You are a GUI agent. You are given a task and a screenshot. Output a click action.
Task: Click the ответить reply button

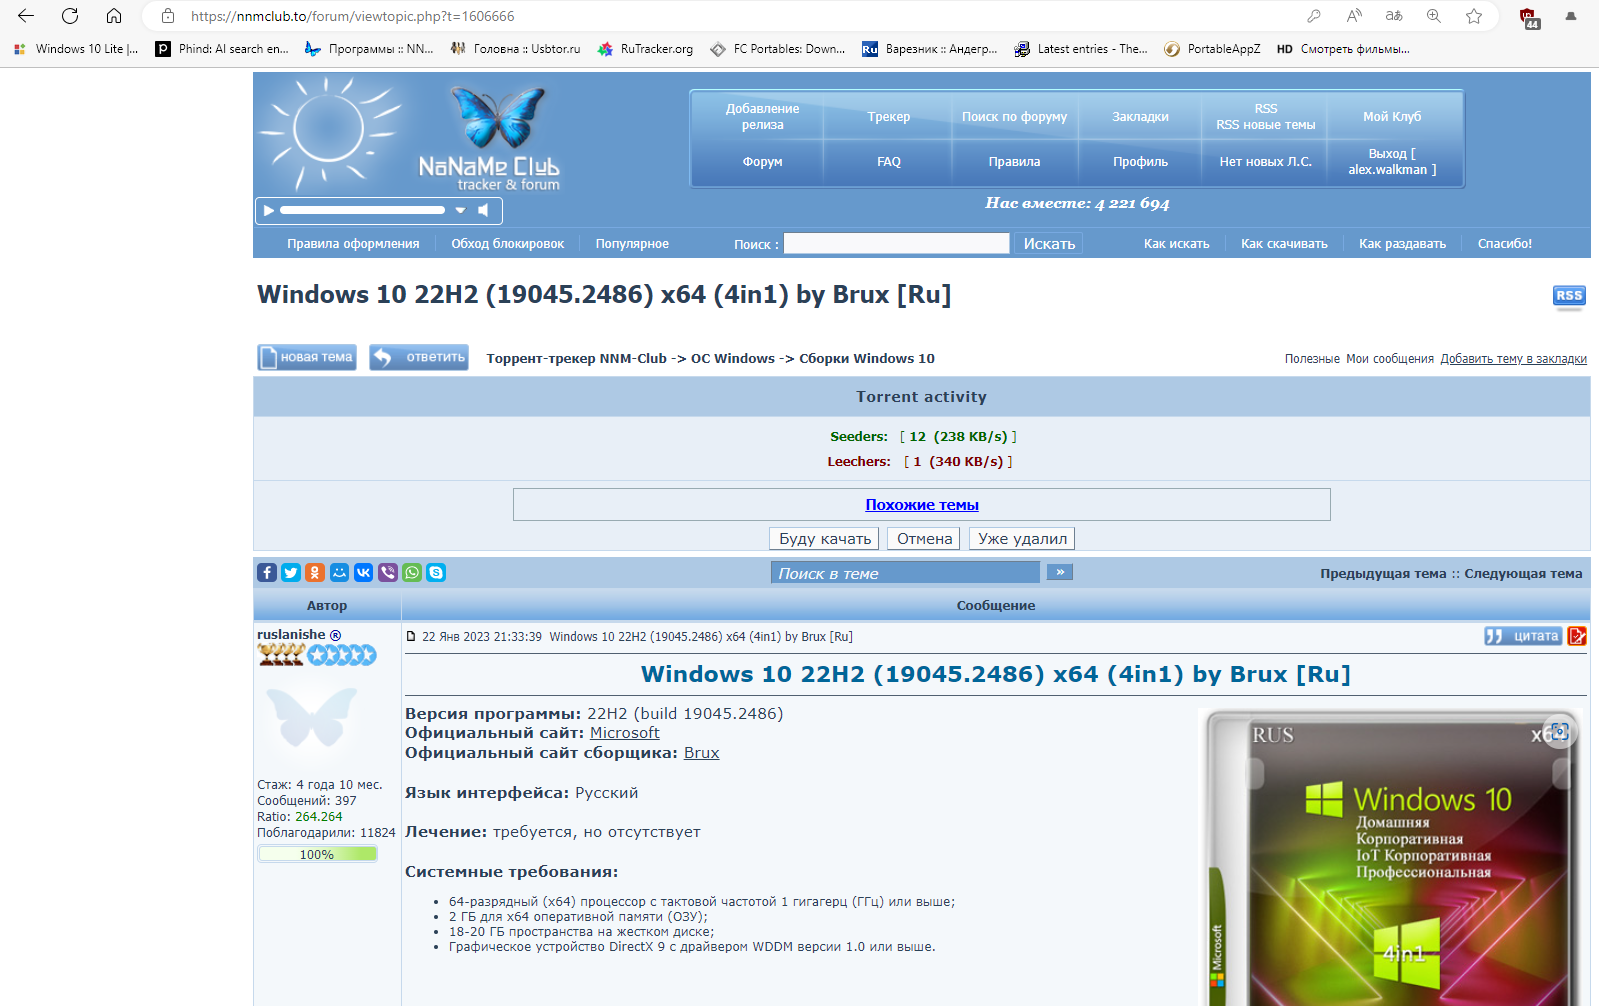point(419,357)
